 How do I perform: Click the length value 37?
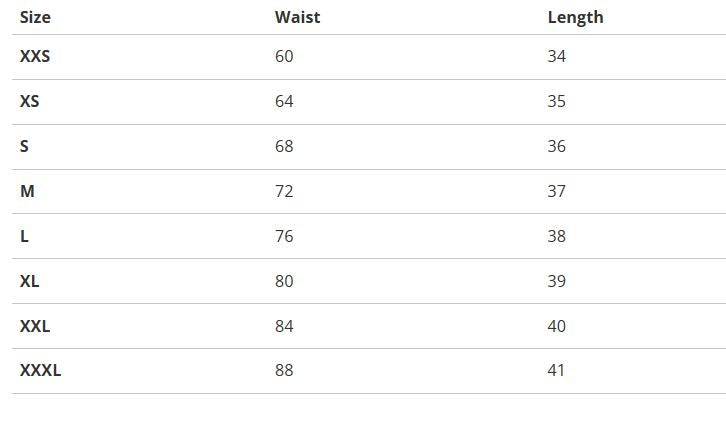[557, 191]
